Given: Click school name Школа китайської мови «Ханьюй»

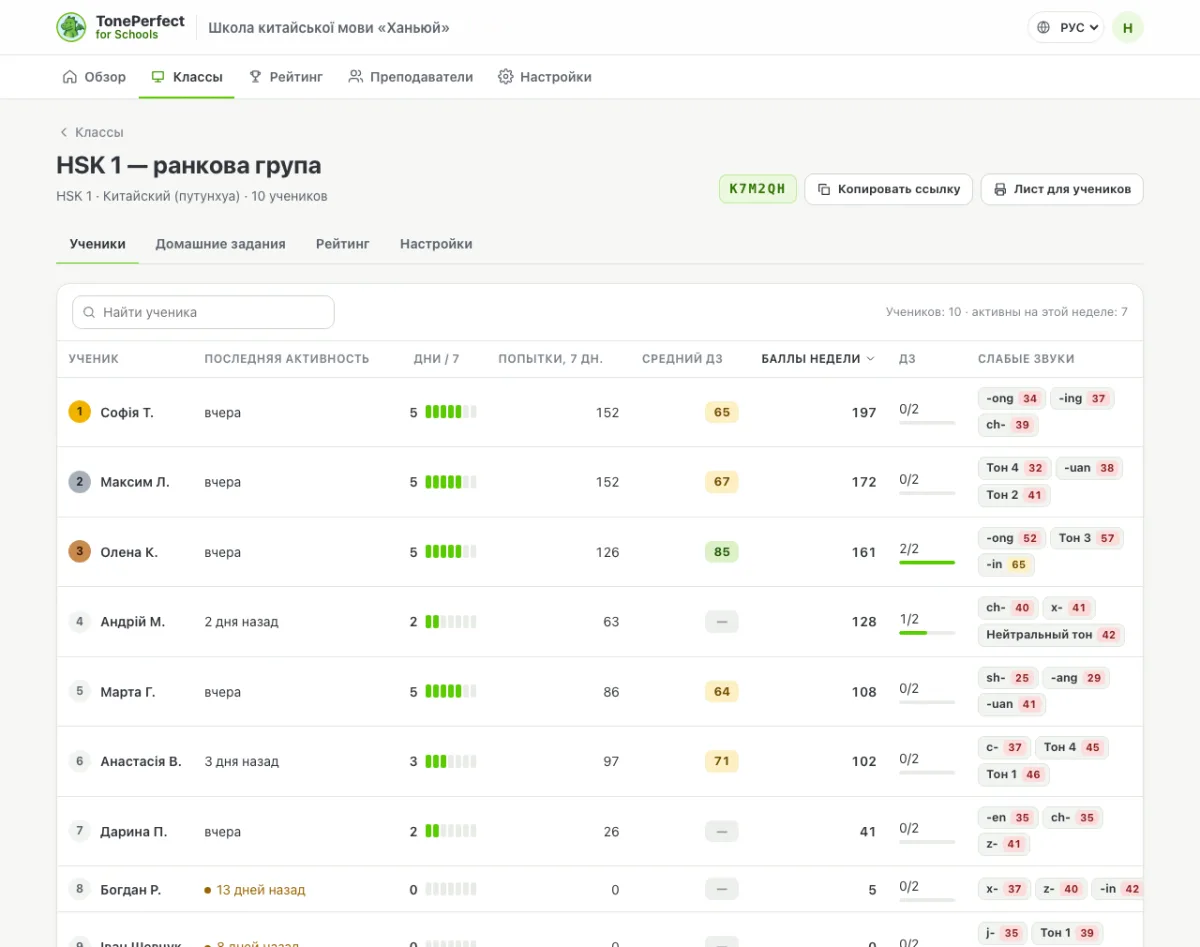Looking at the screenshot, I should click(x=329, y=27).
